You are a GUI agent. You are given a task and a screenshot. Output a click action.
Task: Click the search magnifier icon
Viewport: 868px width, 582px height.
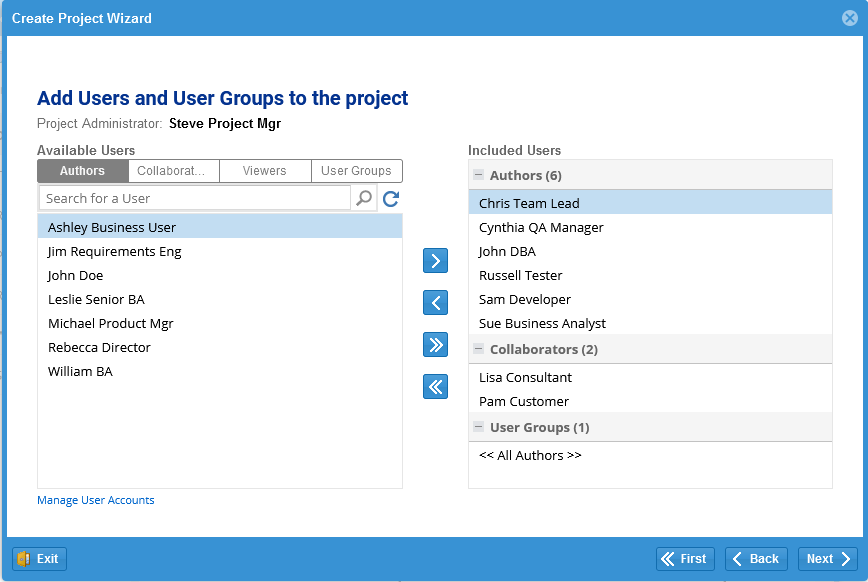click(x=364, y=198)
